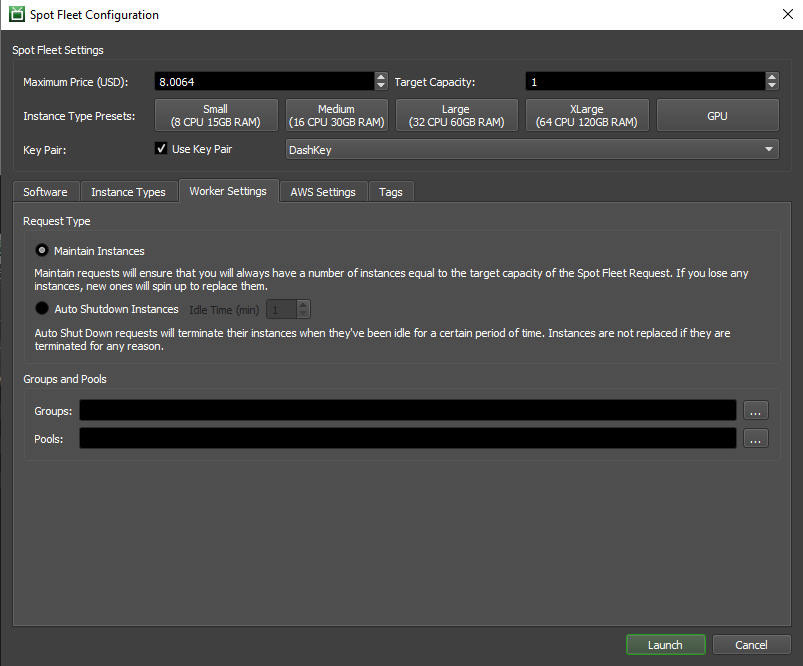
Task: Select the Auto Shutdown Instances radio button
Action: pyautogui.click(x=42, y=308)
